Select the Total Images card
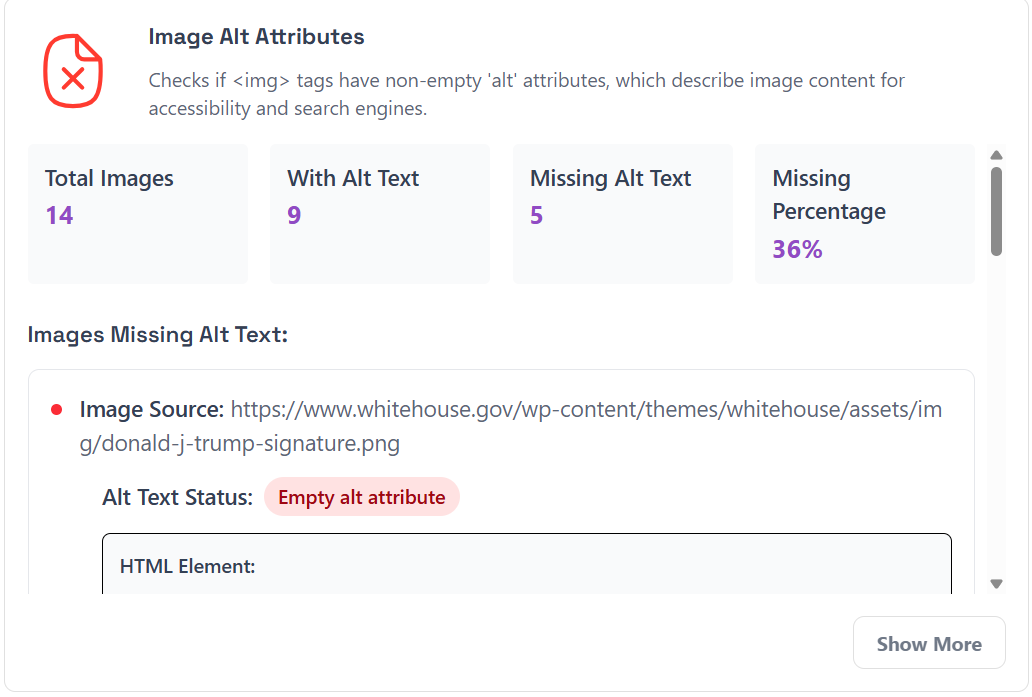This screenshot has width=1032, height=697. [x=138, y=214]
